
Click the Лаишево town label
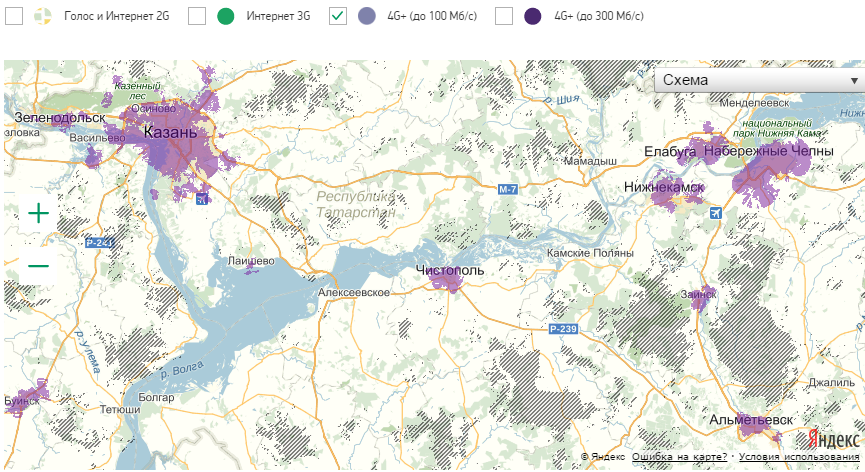[x=251, y=261]
